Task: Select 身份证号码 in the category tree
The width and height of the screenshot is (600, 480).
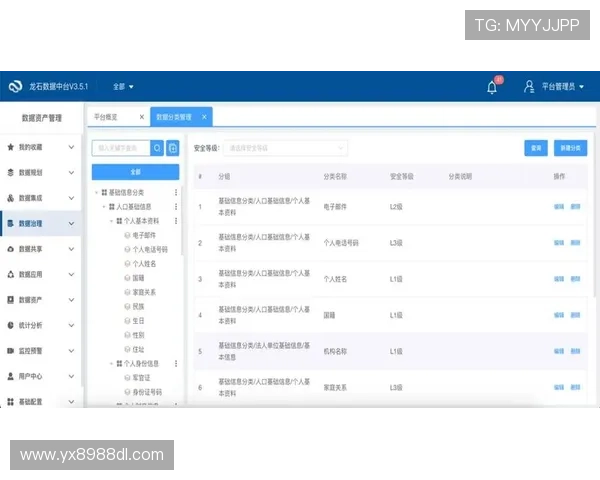Action: pyautogui.click(x=147, y=392)
